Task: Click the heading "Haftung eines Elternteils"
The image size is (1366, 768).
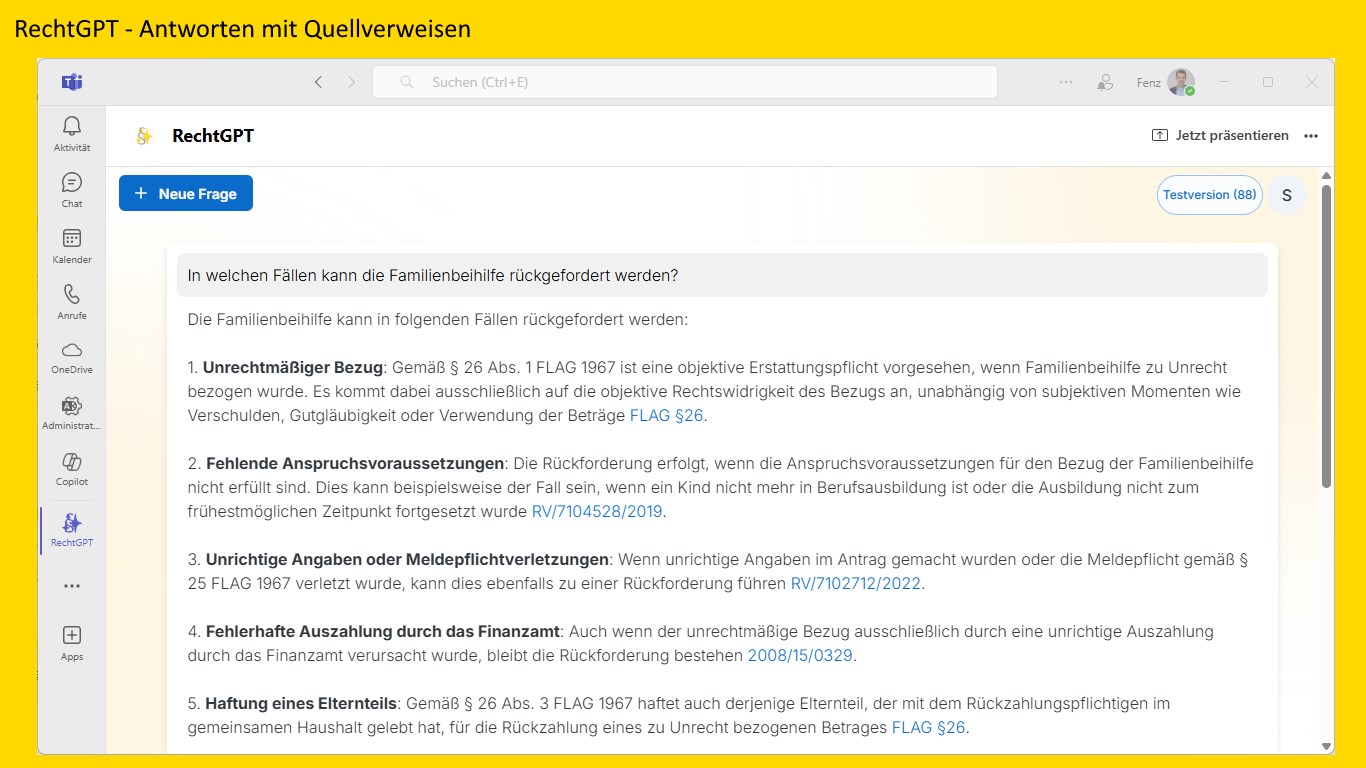Action: coord(302,703)
